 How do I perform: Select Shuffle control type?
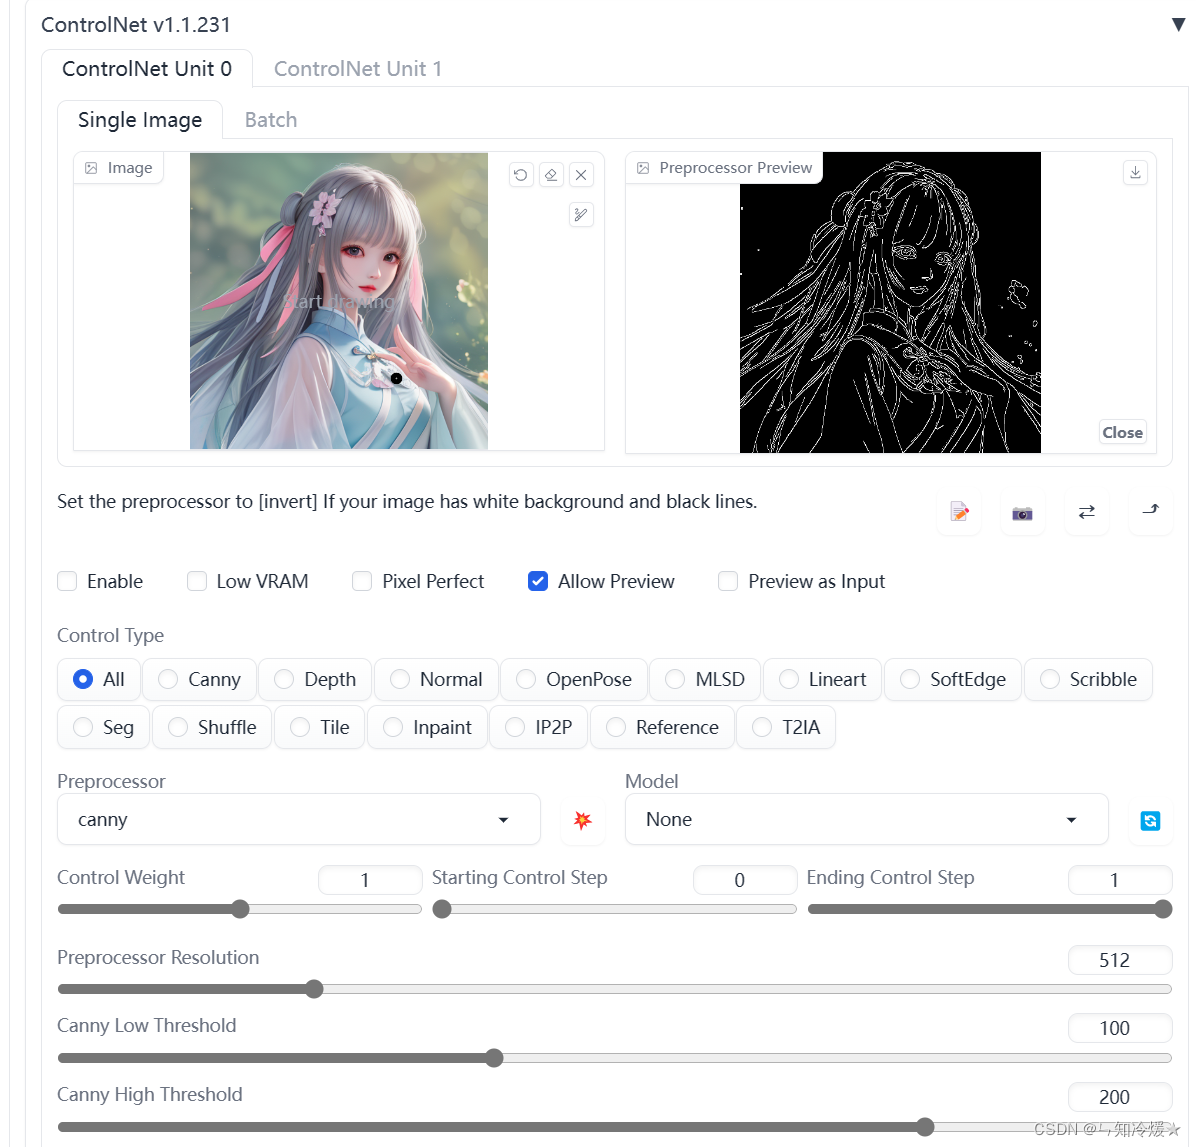pyautogui.click(x=212, y=728)
